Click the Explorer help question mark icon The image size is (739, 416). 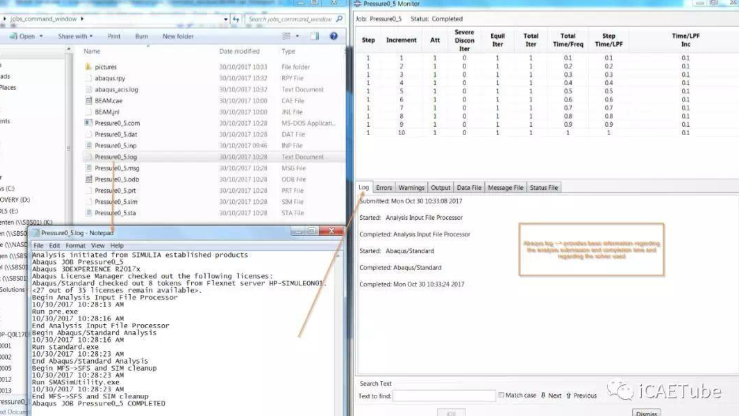tap(334, 36)
